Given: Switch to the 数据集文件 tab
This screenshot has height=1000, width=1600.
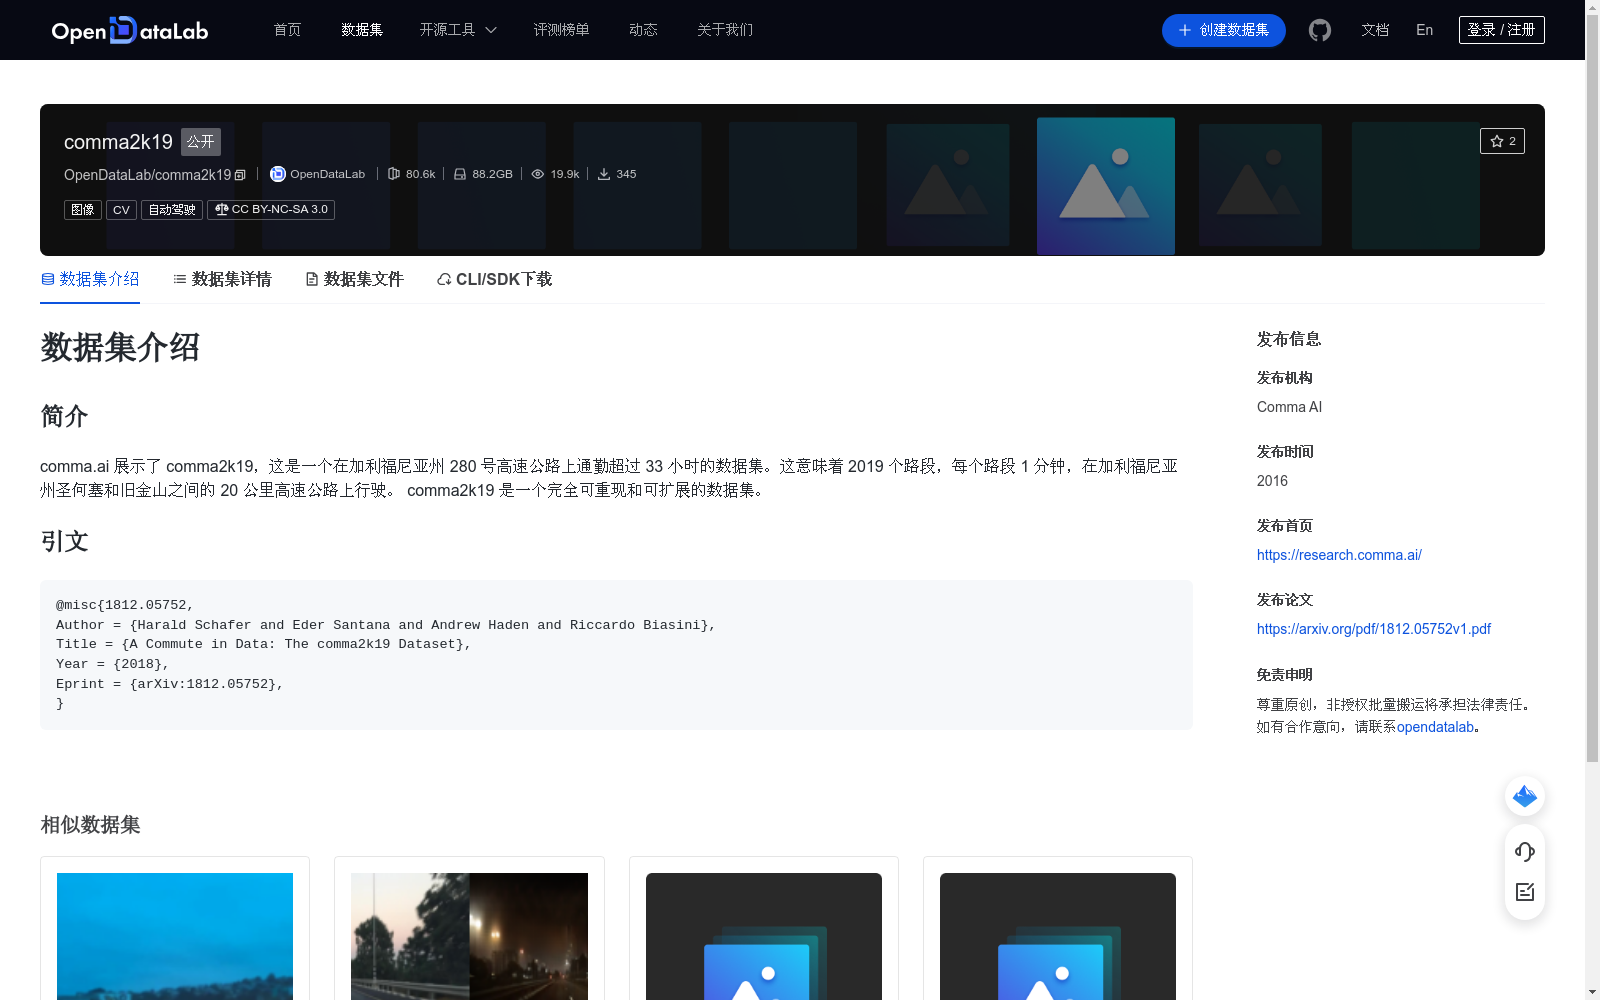Looking at the screenshot, I should click(x=354, y=279).
